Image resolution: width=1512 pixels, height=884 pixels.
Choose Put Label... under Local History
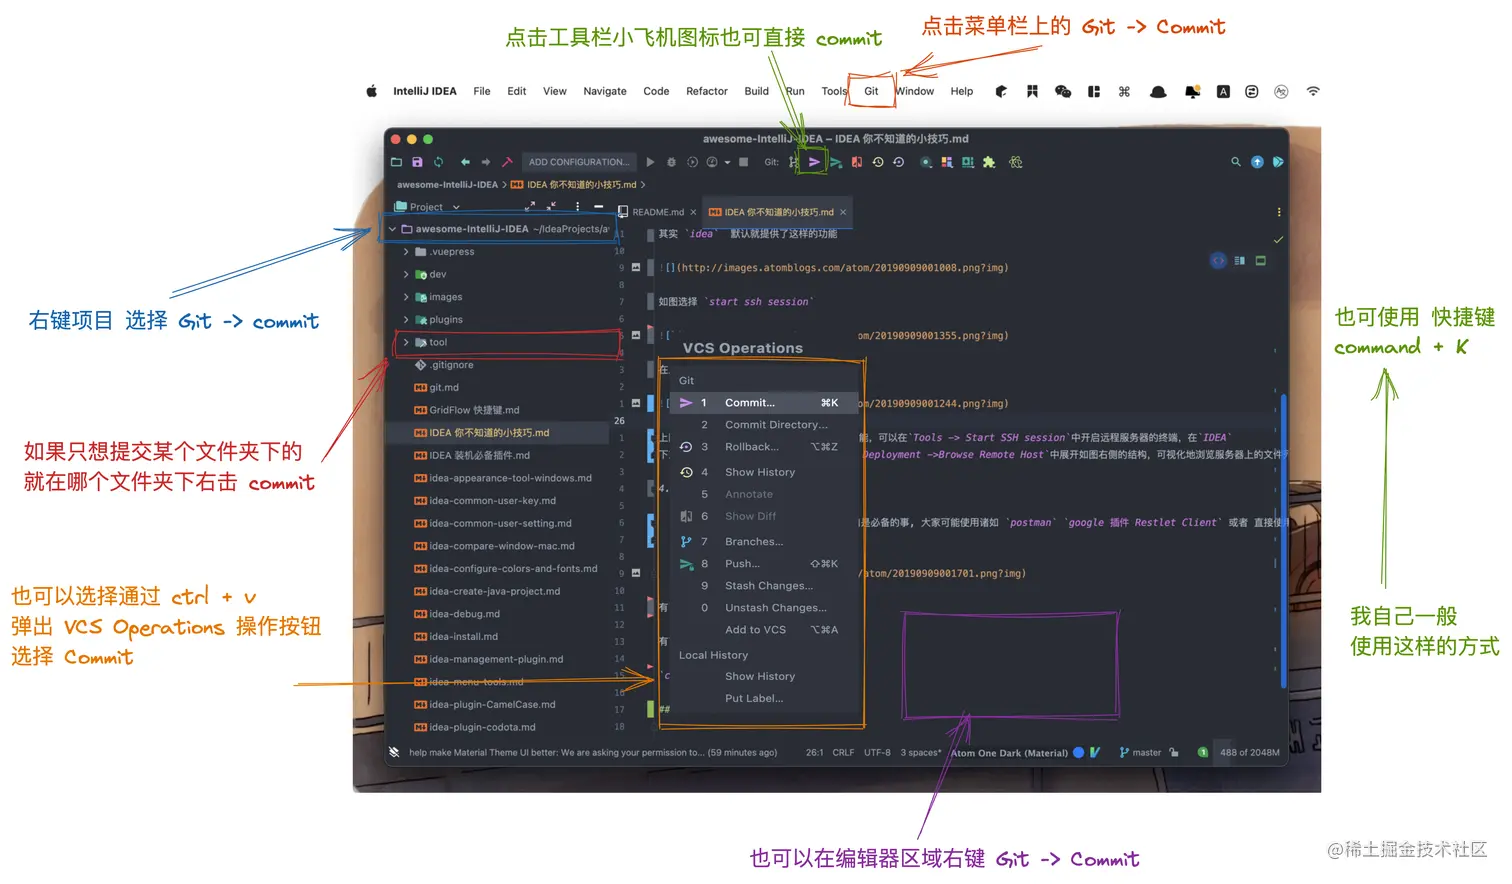coord(766,699)
